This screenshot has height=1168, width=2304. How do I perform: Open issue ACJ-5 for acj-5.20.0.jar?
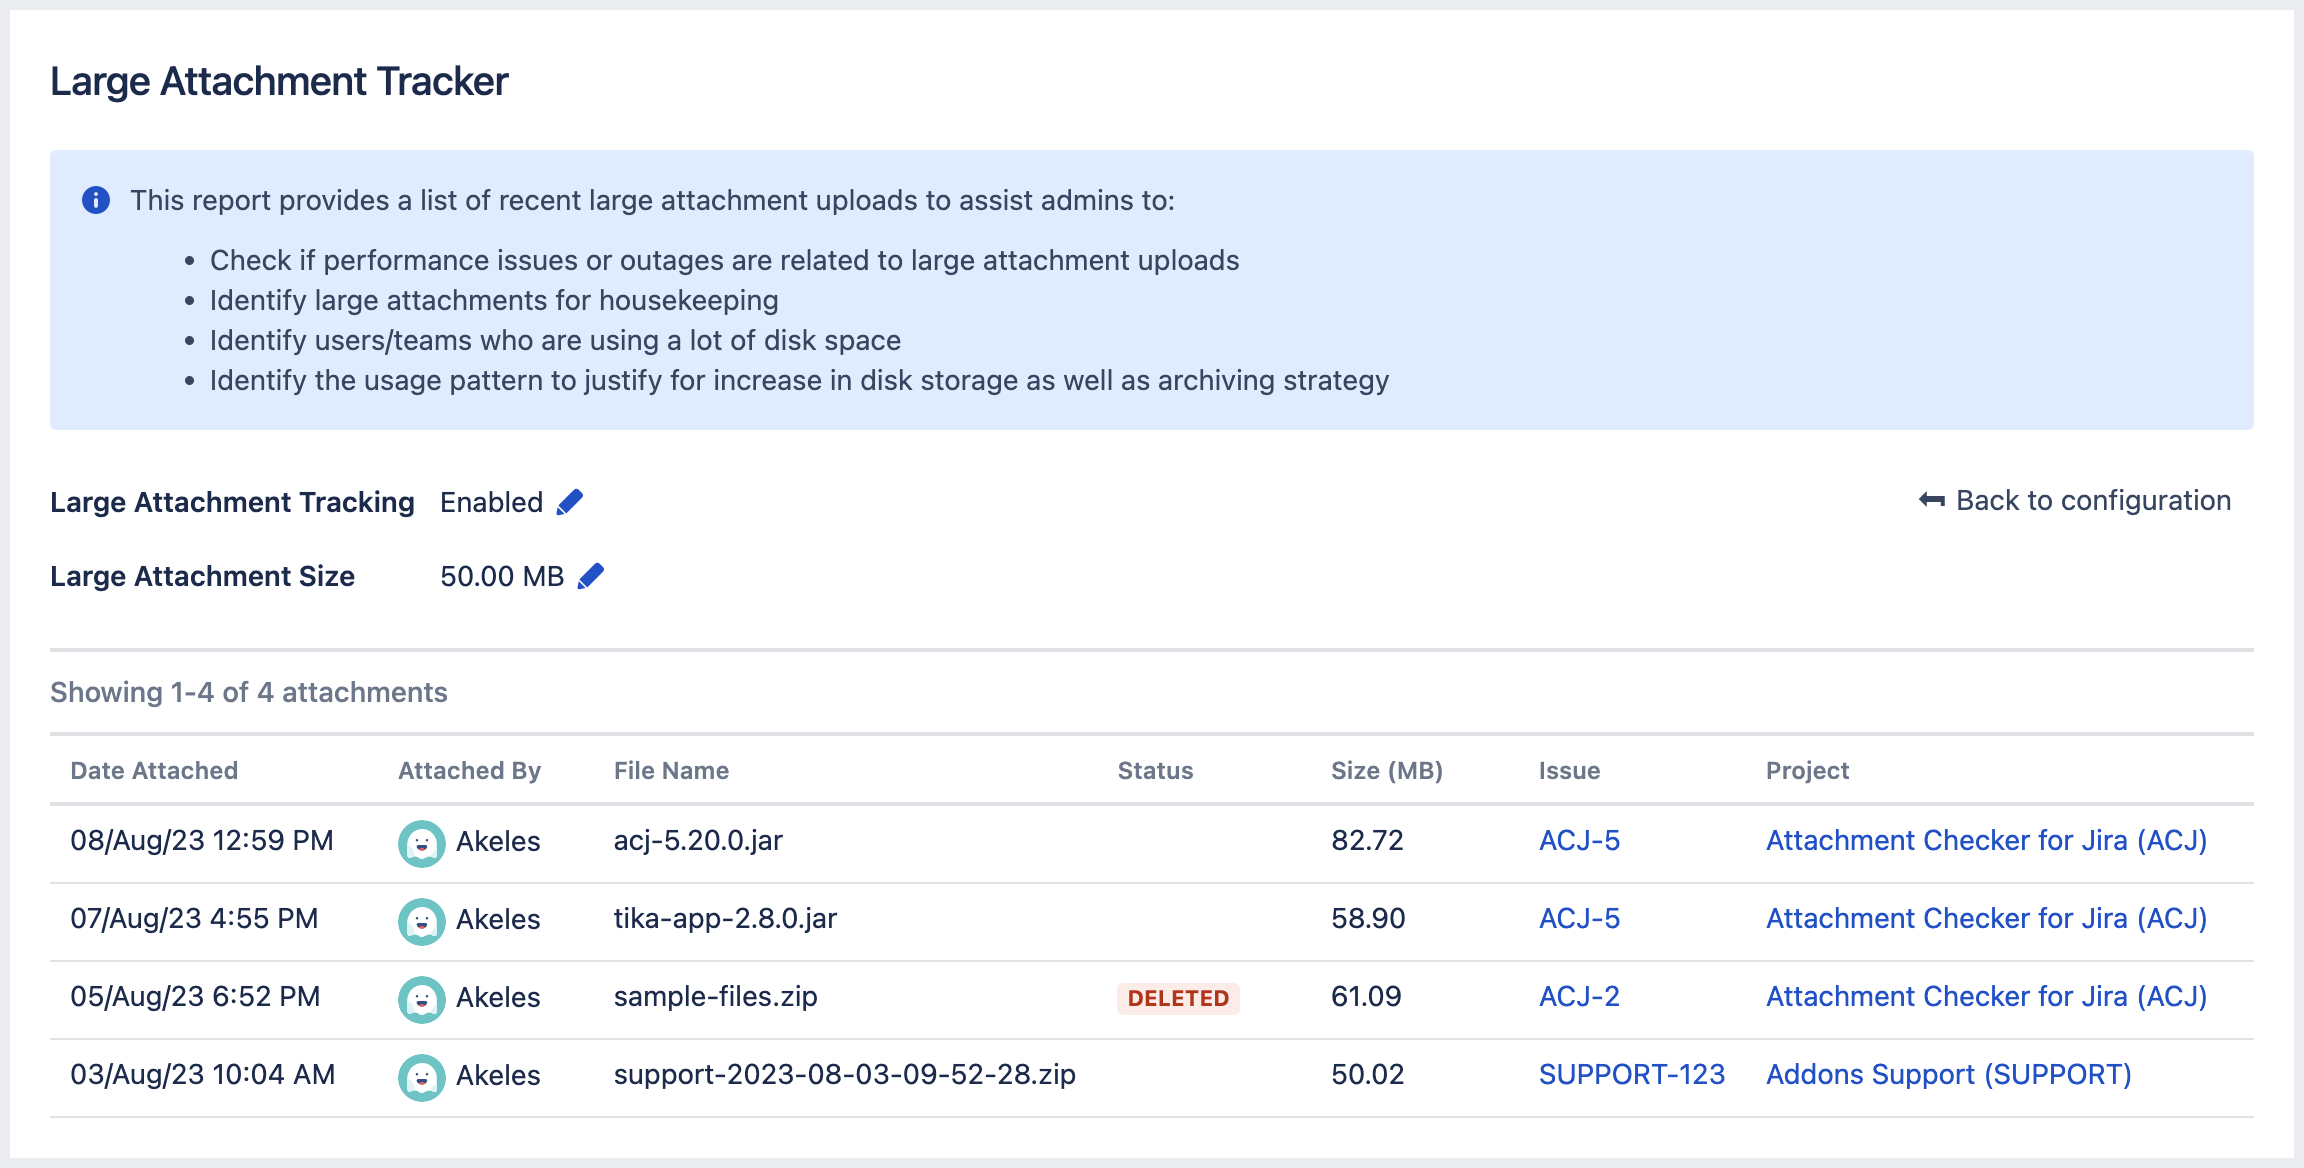coord(1579,840)
